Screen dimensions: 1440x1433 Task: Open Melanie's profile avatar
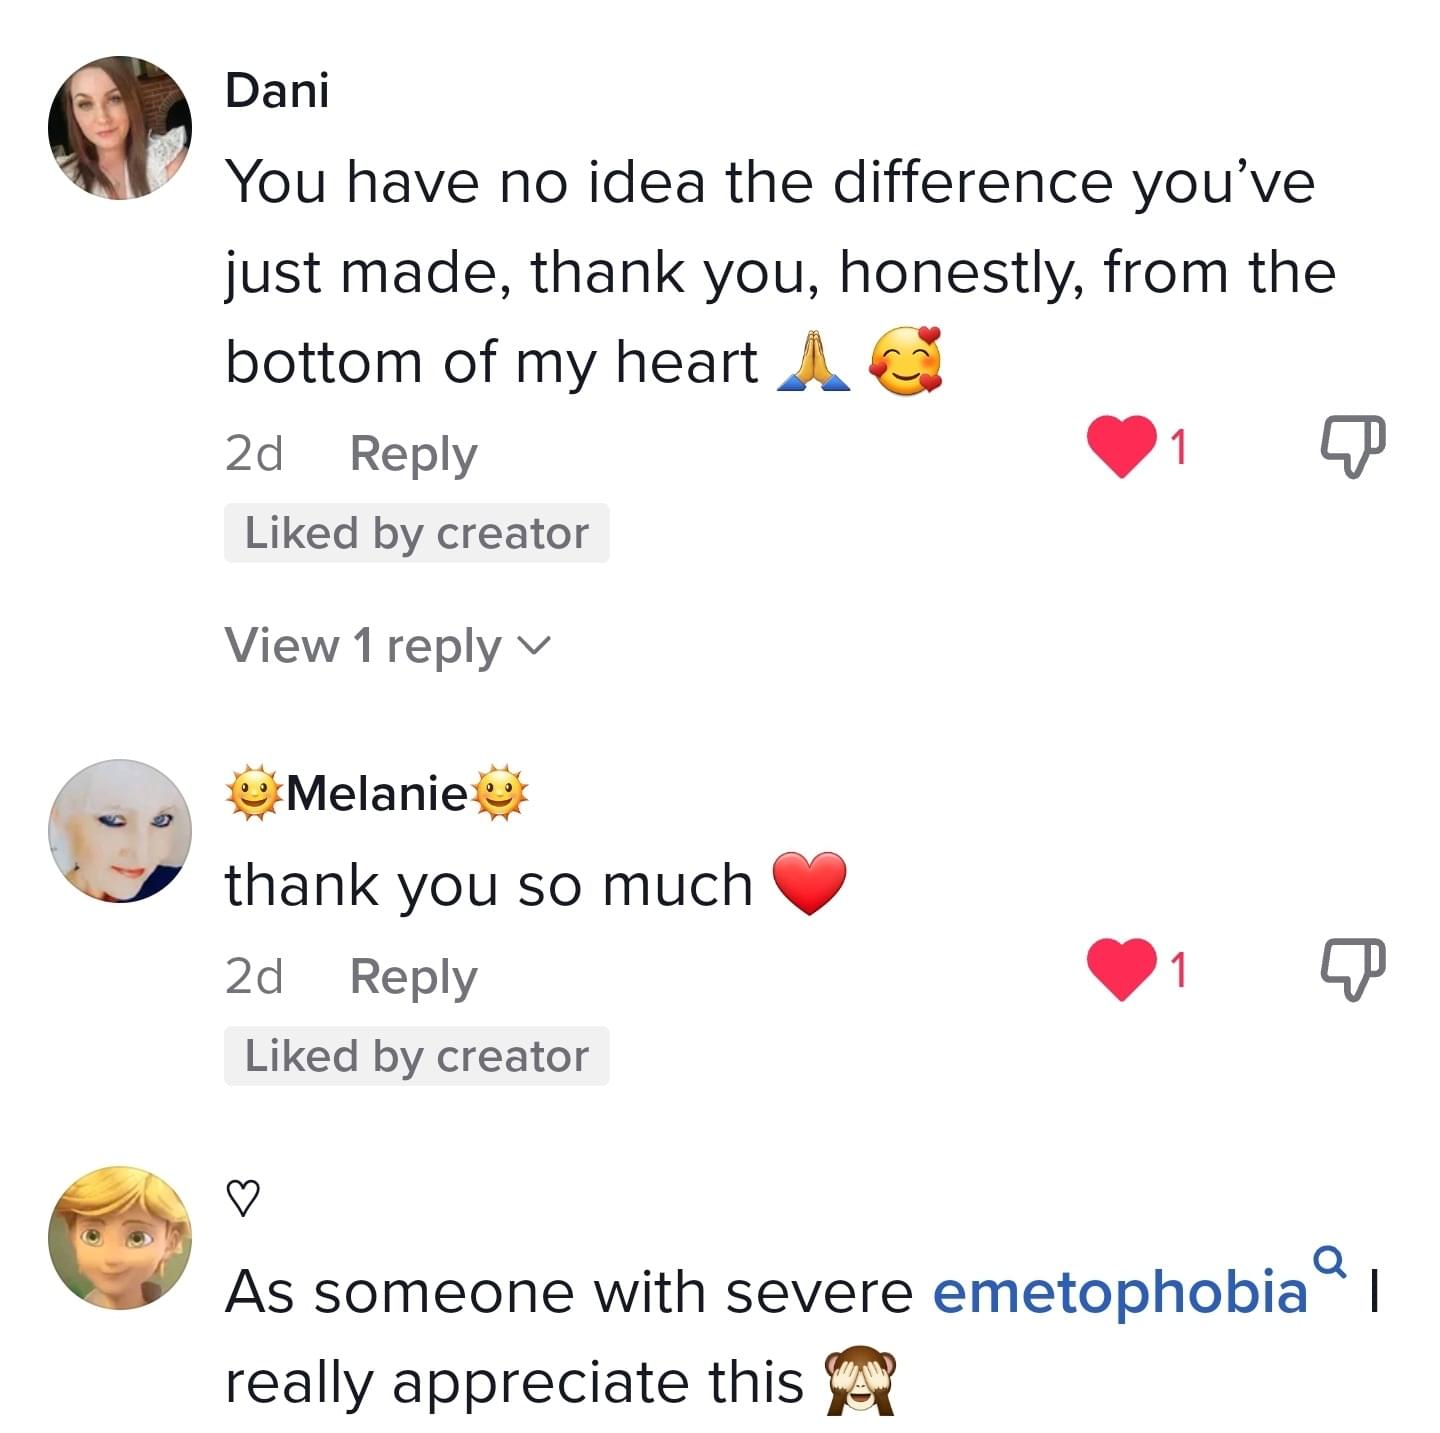click(x=120, y=830)
